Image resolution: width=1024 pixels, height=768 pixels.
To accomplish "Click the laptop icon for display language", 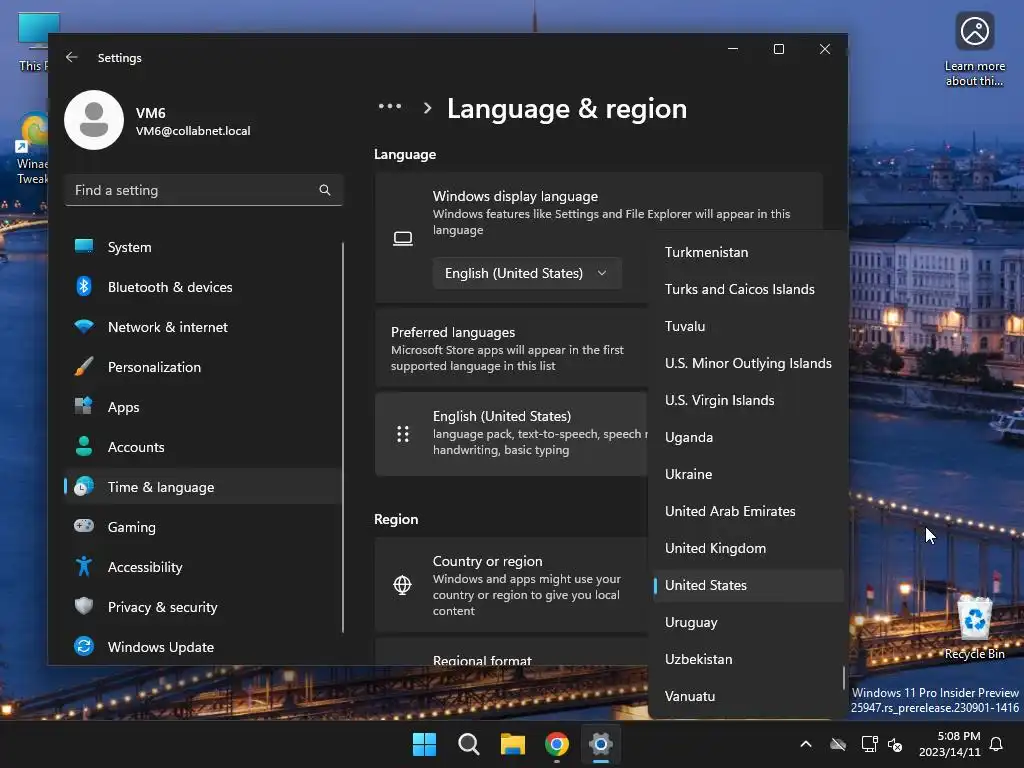I will [x=403, y=238].
